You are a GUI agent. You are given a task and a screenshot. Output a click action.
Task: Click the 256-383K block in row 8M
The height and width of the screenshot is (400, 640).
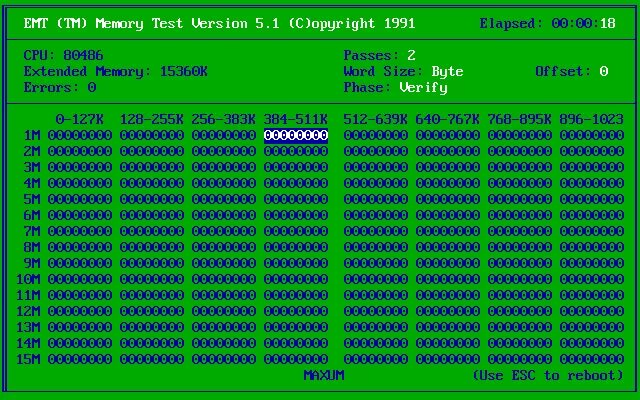coord(224,247)
